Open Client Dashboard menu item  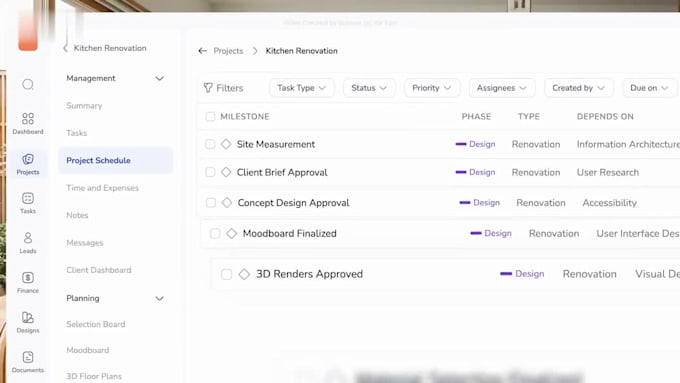tap(99, 270)
